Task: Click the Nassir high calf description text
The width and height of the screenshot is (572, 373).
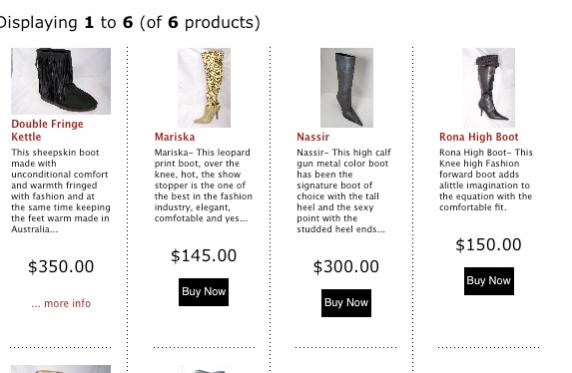Action: [x=344, y=191]
